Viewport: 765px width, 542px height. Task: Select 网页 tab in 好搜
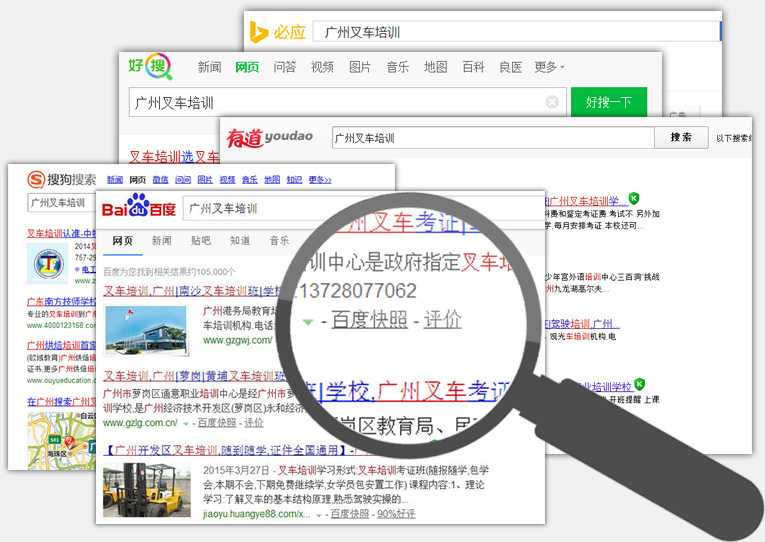[247, 67]
